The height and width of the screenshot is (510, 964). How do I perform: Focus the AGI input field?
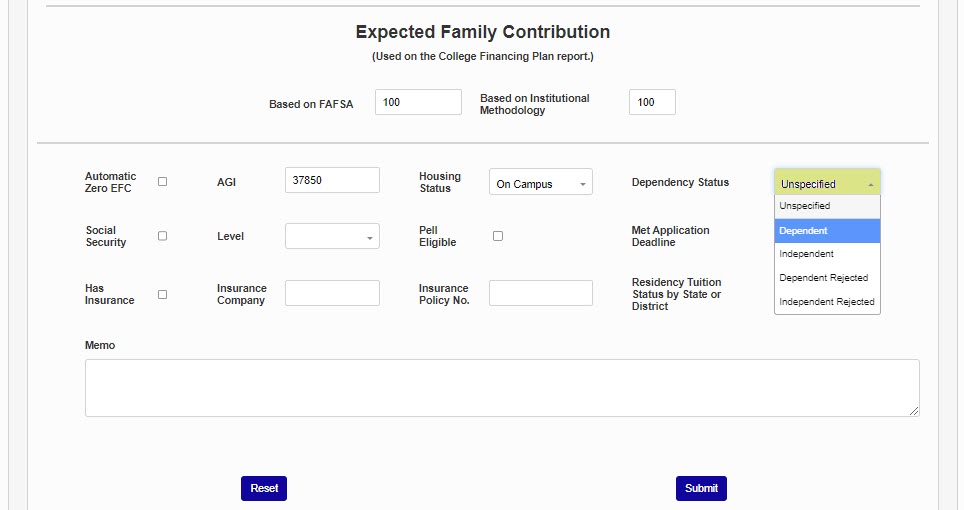click(332, 181)
